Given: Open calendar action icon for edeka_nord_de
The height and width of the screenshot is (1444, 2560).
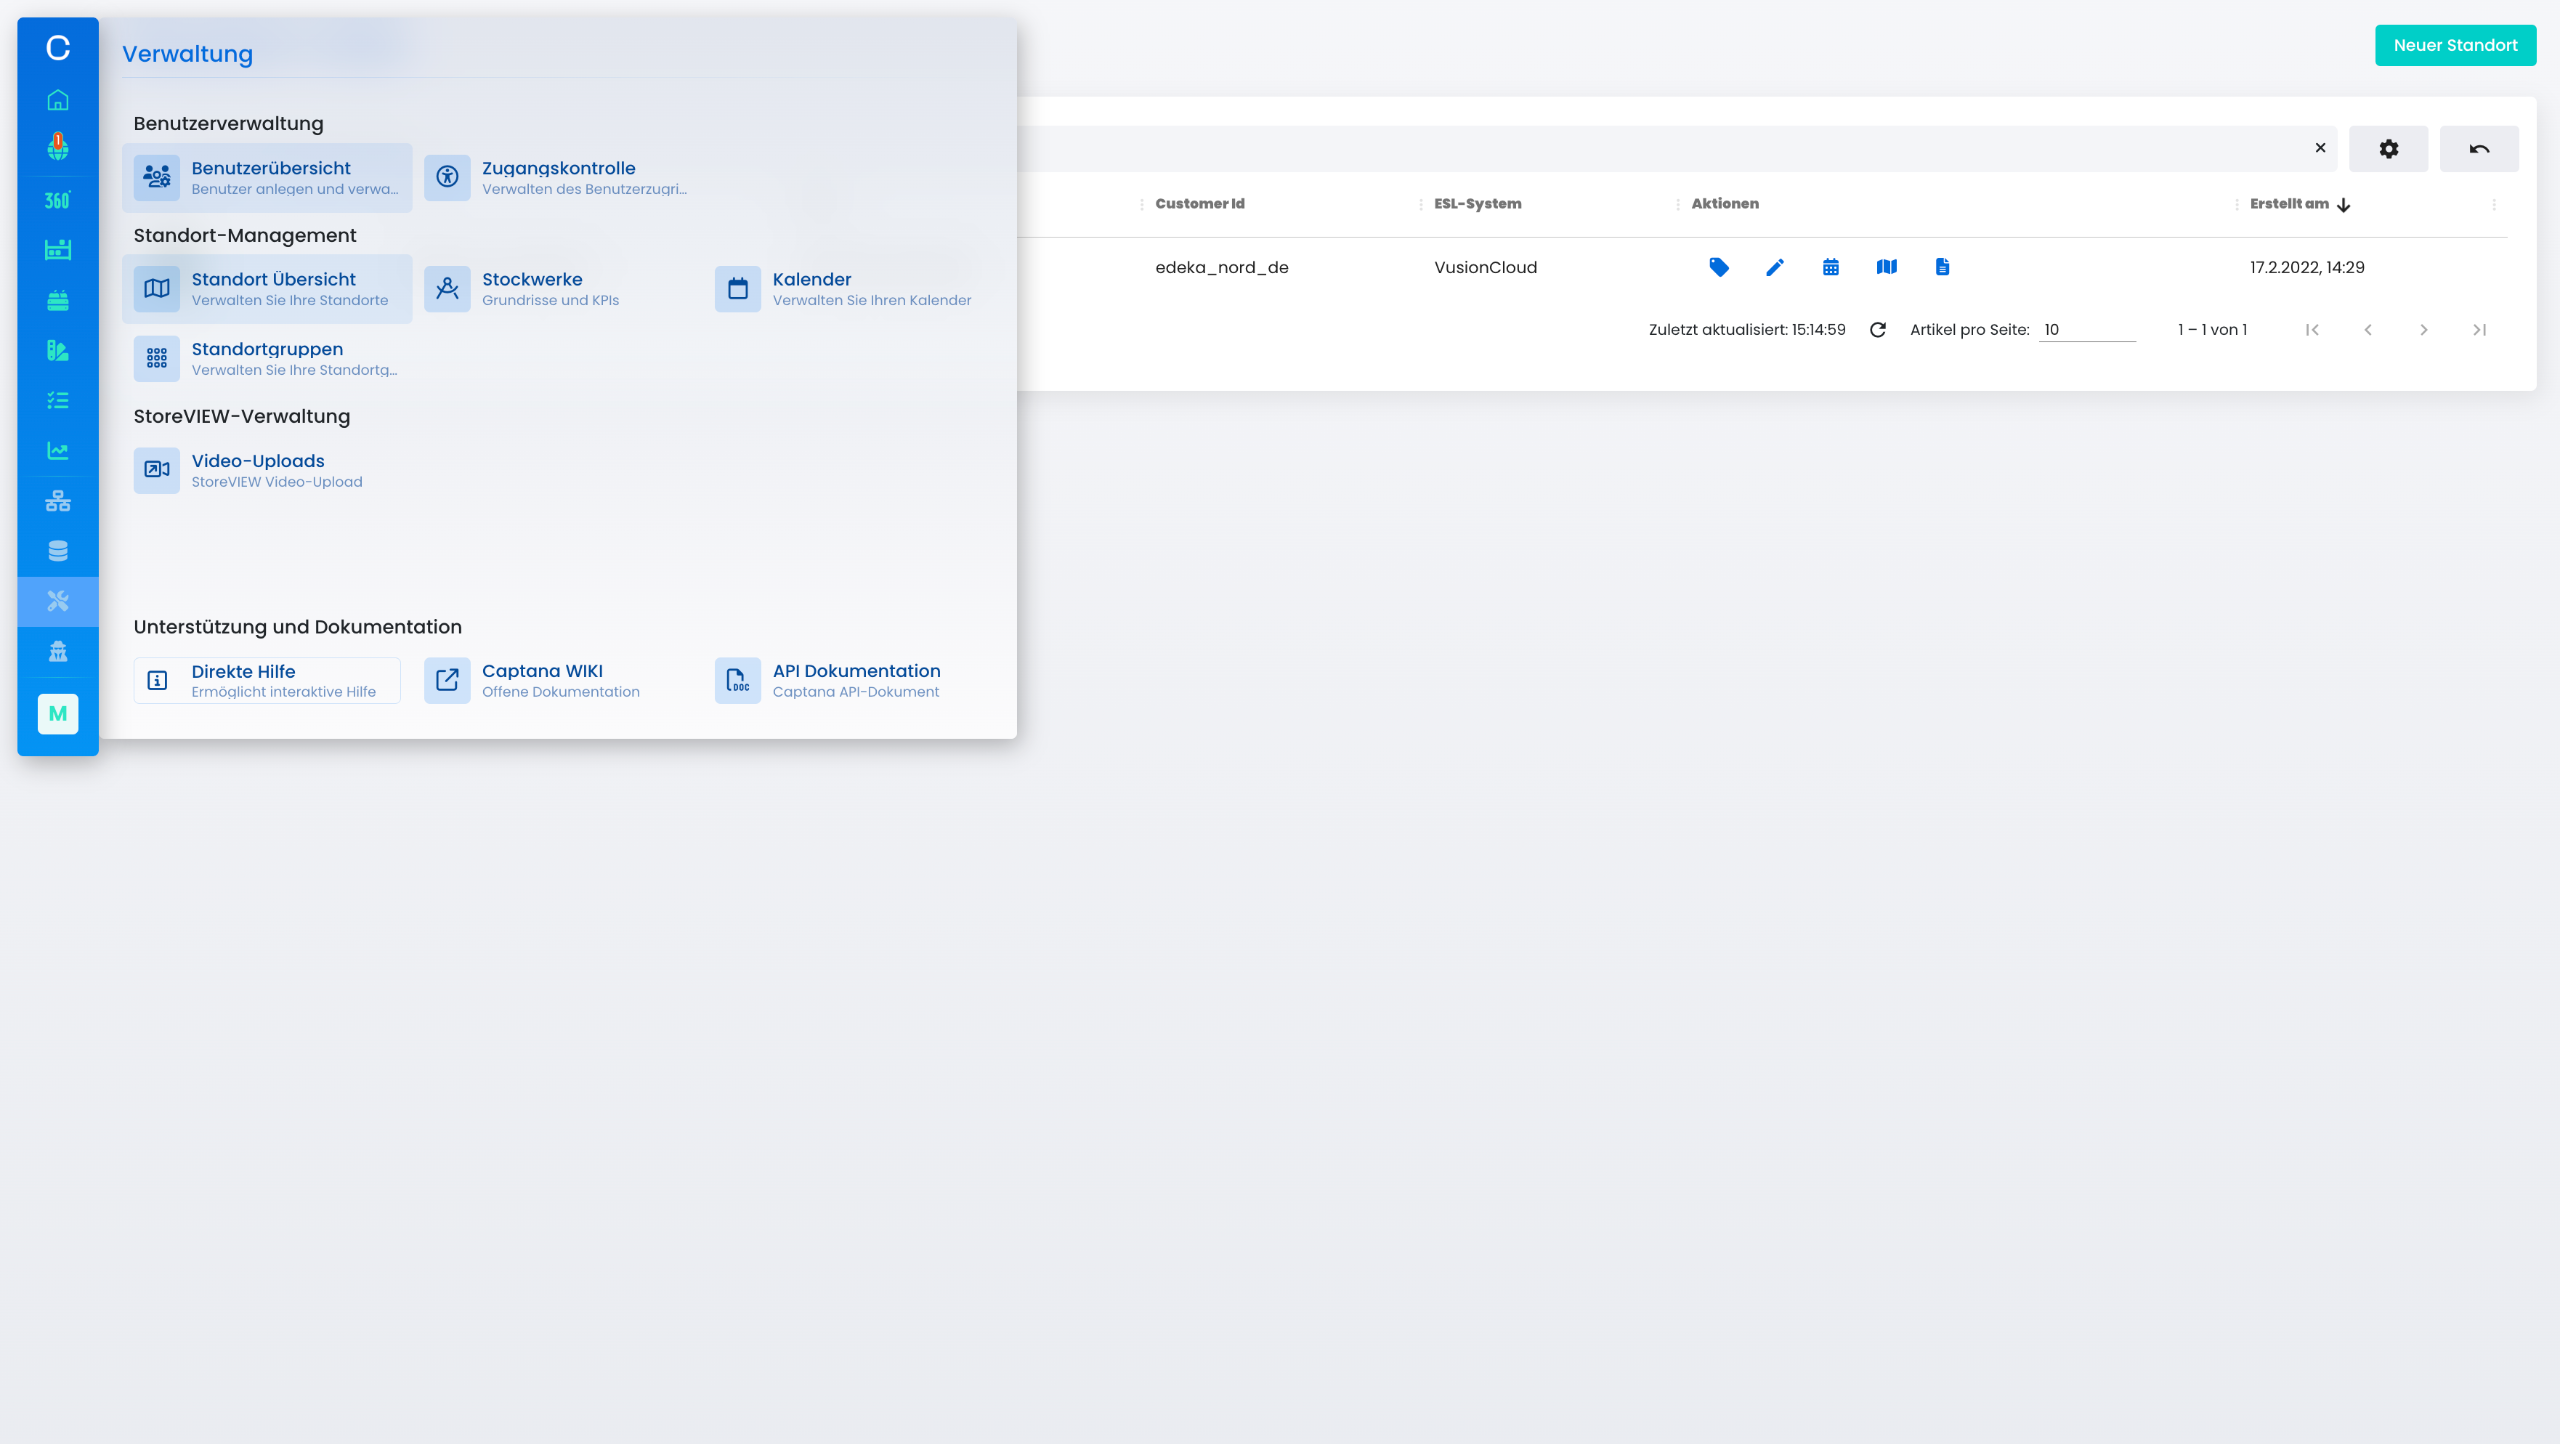Looking at the screenshot, I should pos(1831,267).
